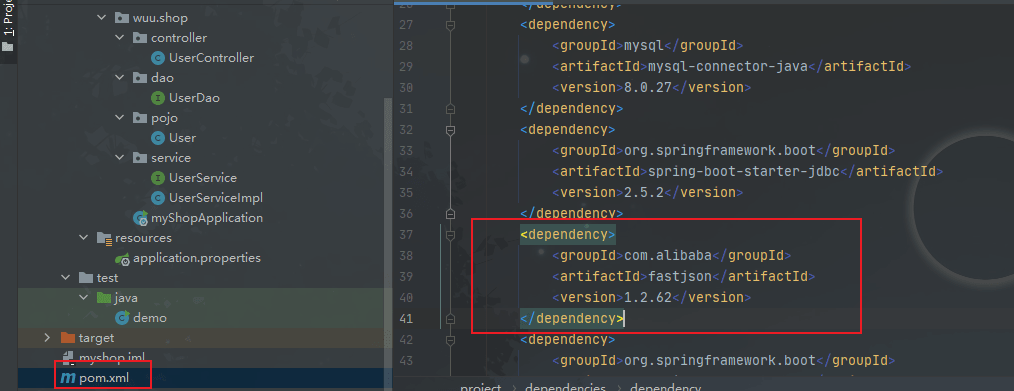The image size is (1014, 391).
Task: Collapse the java test folder chevron
Action: (x=83, y=298)
